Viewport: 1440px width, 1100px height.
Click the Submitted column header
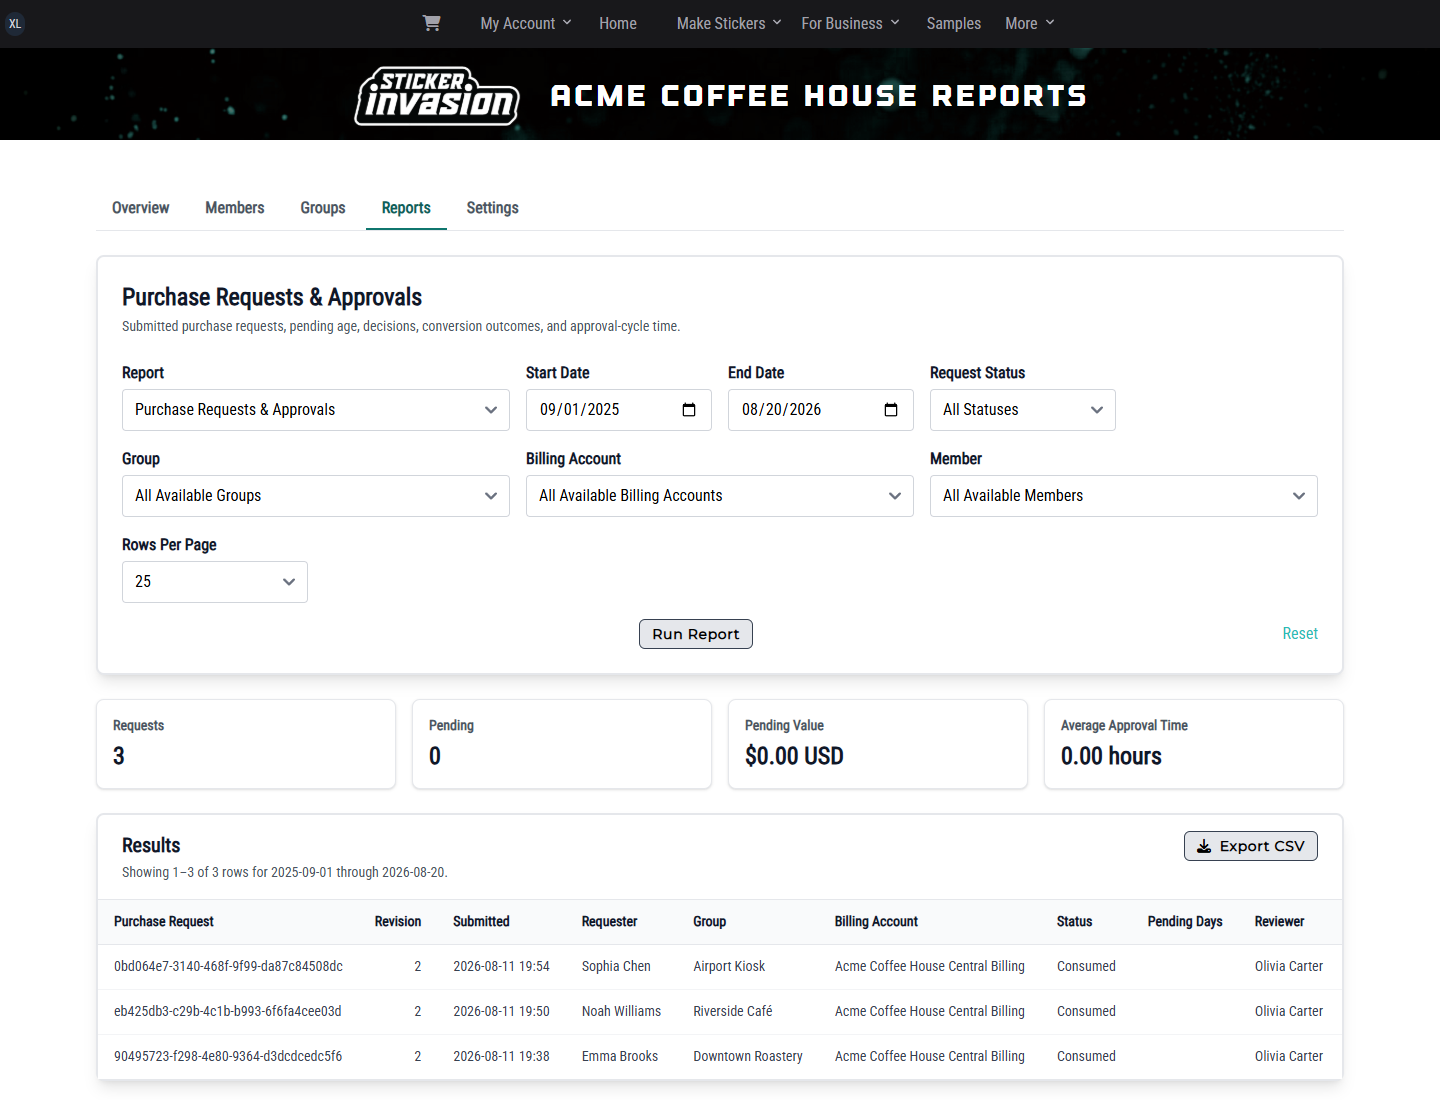(x=481, y=922)
